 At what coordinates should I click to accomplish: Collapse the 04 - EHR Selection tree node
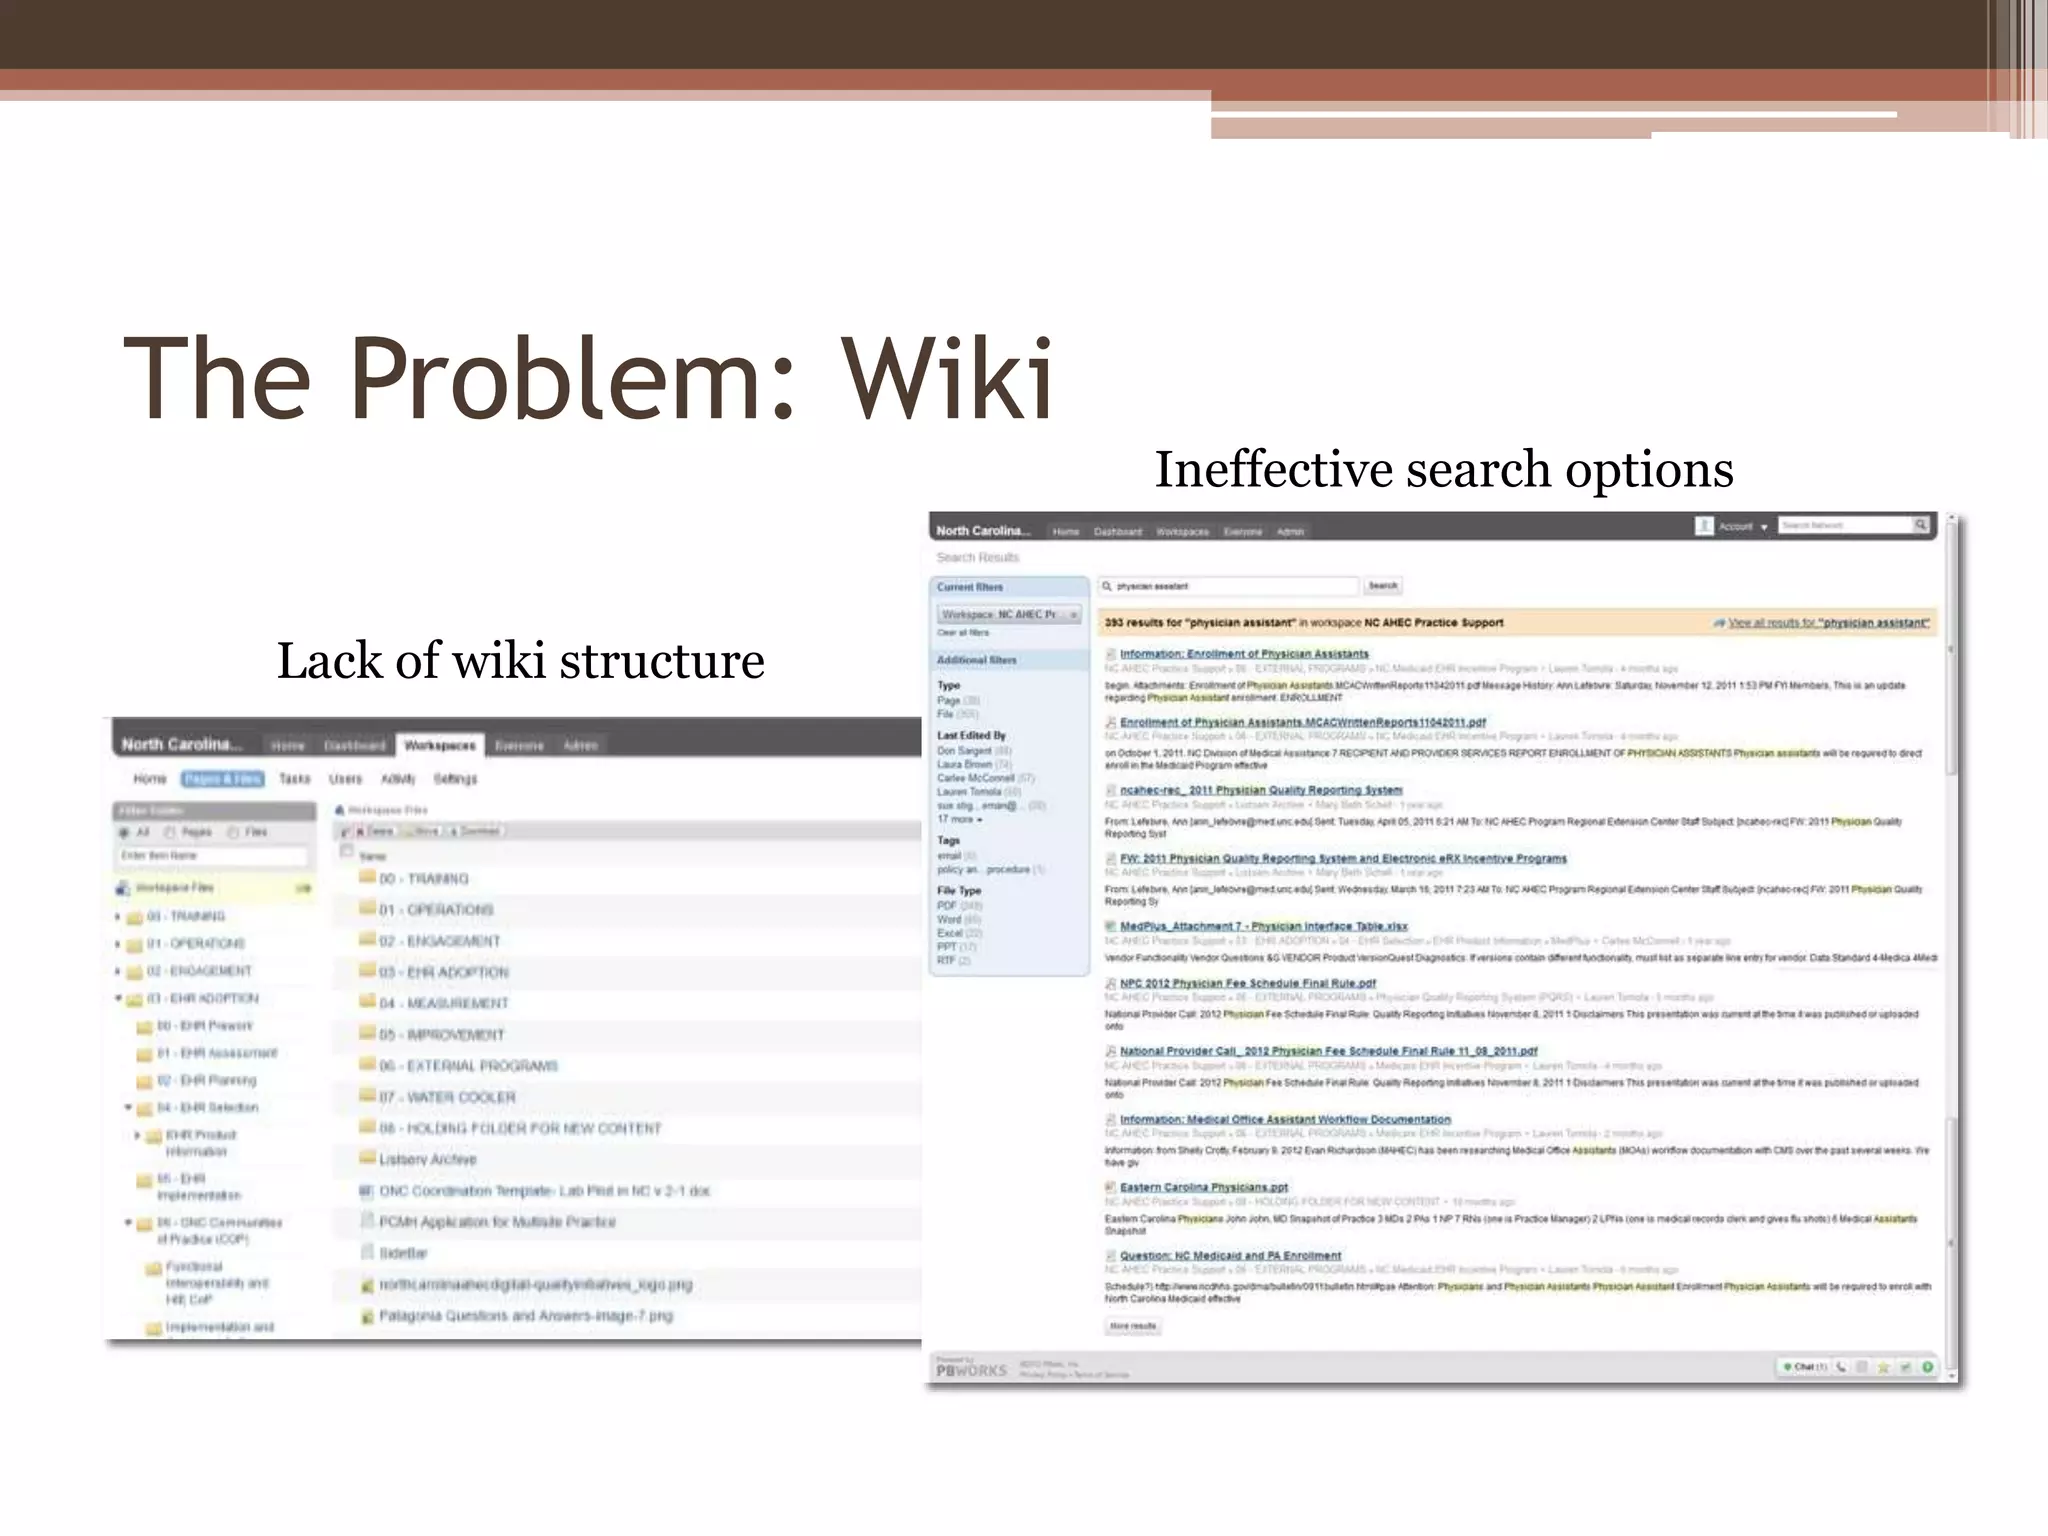[x=128, y=1107]
